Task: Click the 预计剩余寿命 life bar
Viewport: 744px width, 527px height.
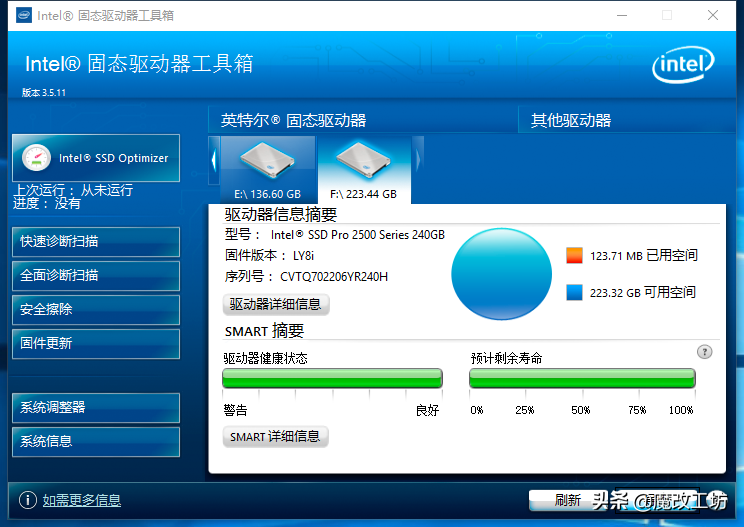Action: pyautogui.click(x=582, y=379)
